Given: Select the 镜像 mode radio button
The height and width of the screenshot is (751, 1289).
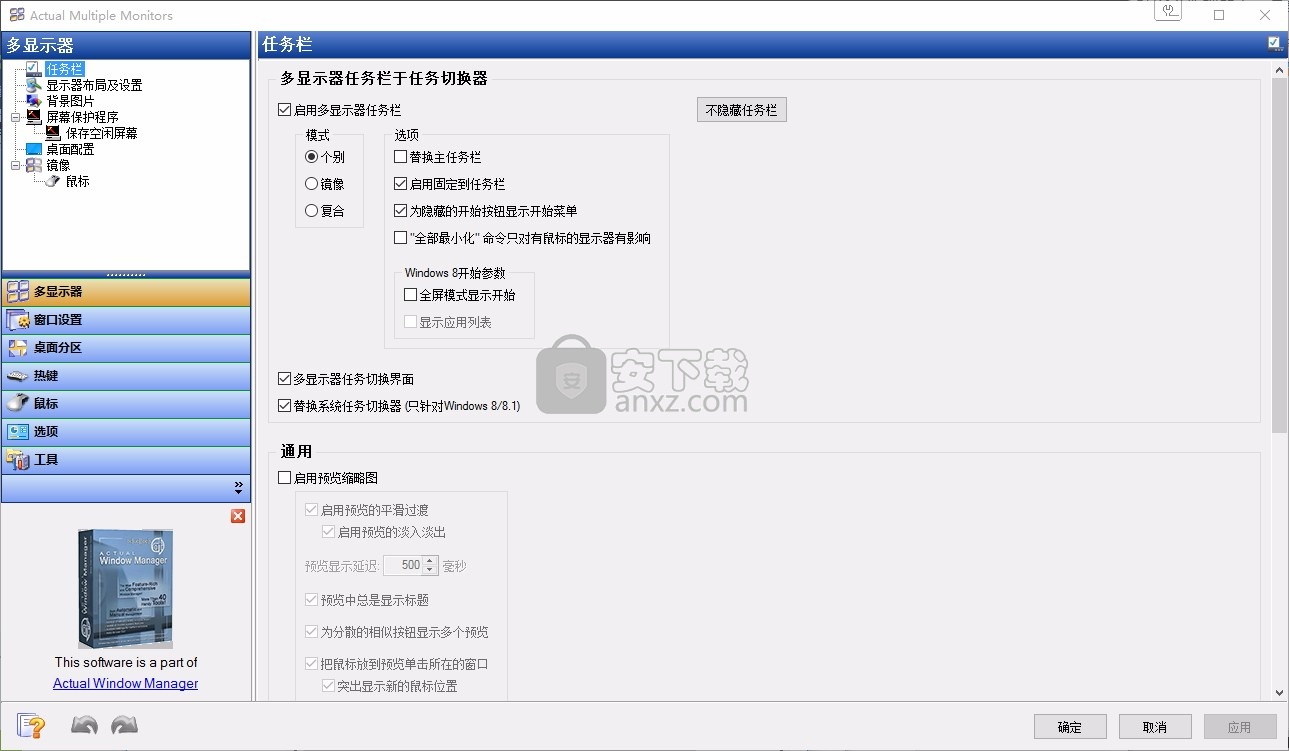Looking at the screenshot, I should (x=312, y=184).
